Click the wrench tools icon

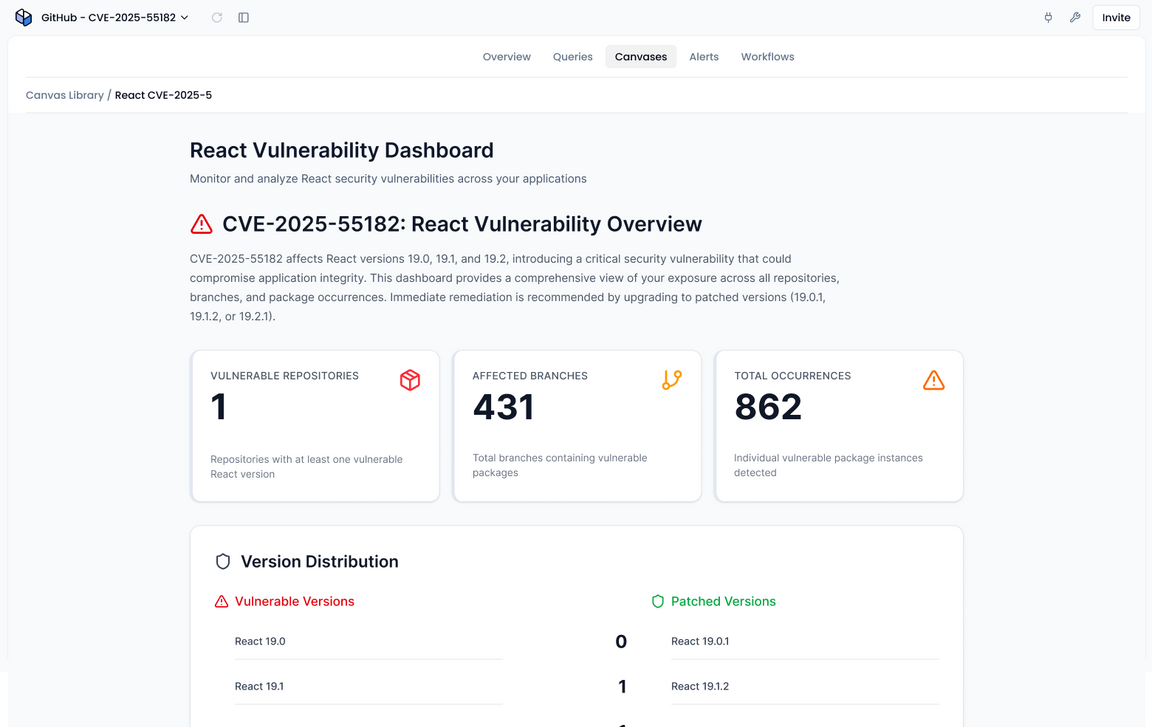coord(1075,17)
